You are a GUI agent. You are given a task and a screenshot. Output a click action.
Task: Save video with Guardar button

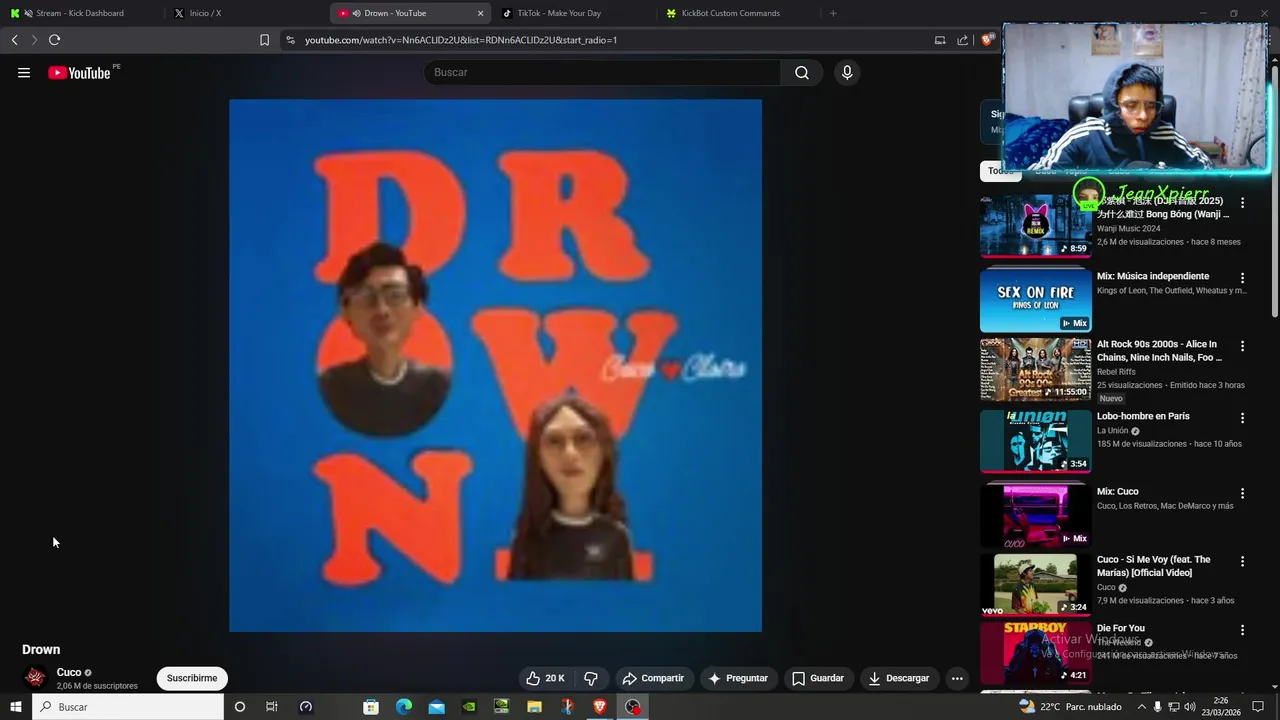tap(818, 678)
